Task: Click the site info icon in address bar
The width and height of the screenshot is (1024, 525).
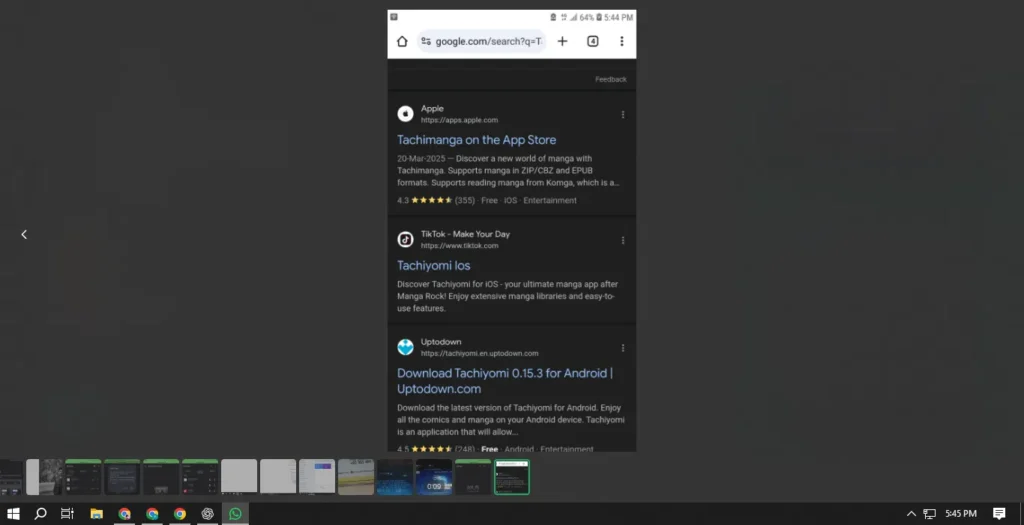Action: click(x=426, y=42)
